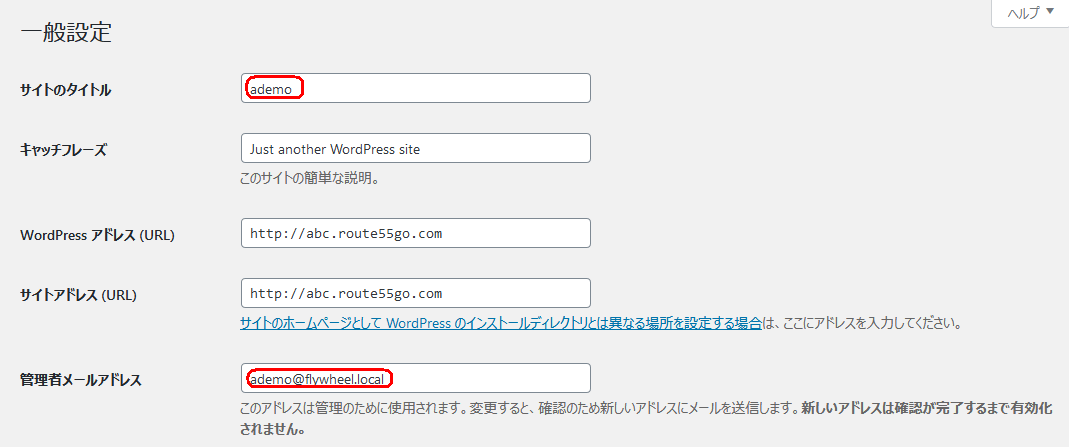
Task: Click the キャッチフレーズ input field
Action: click(x=416, y=148)
